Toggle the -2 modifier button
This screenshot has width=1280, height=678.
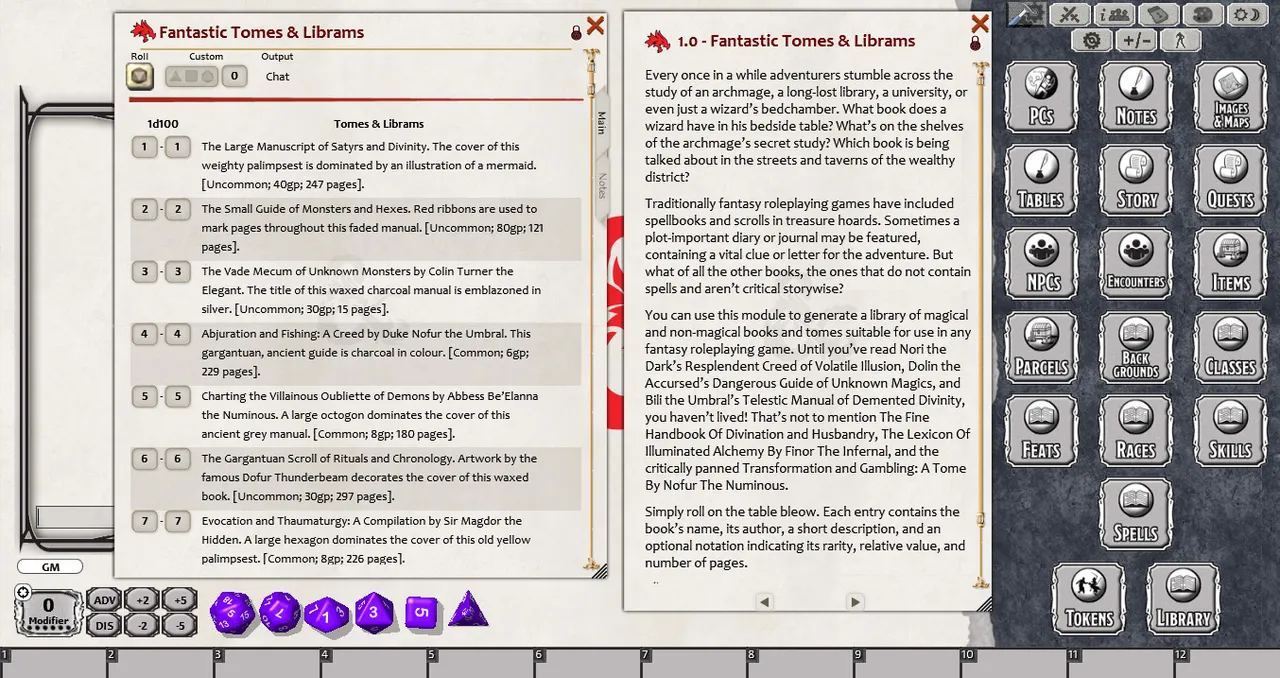click(143, 625)
